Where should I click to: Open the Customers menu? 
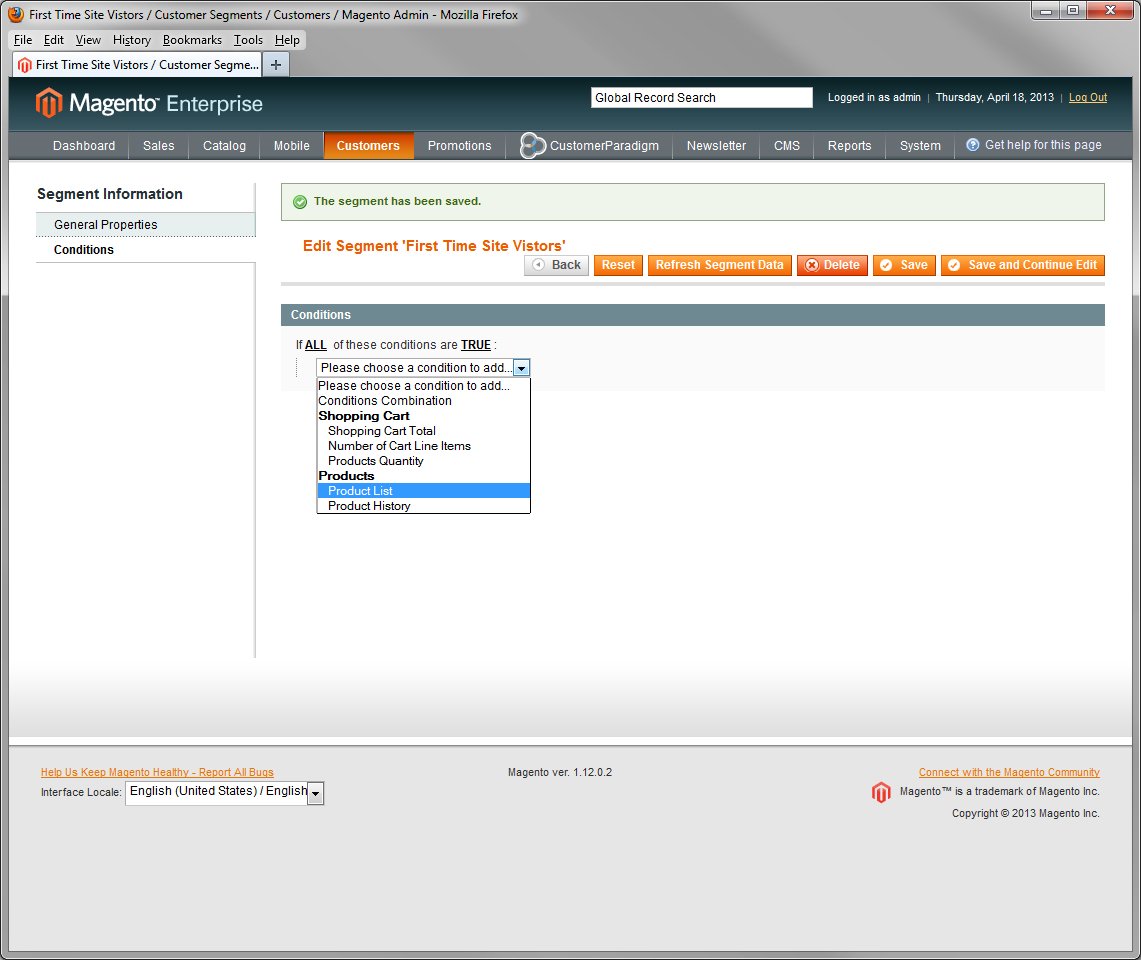coord(368,146)
